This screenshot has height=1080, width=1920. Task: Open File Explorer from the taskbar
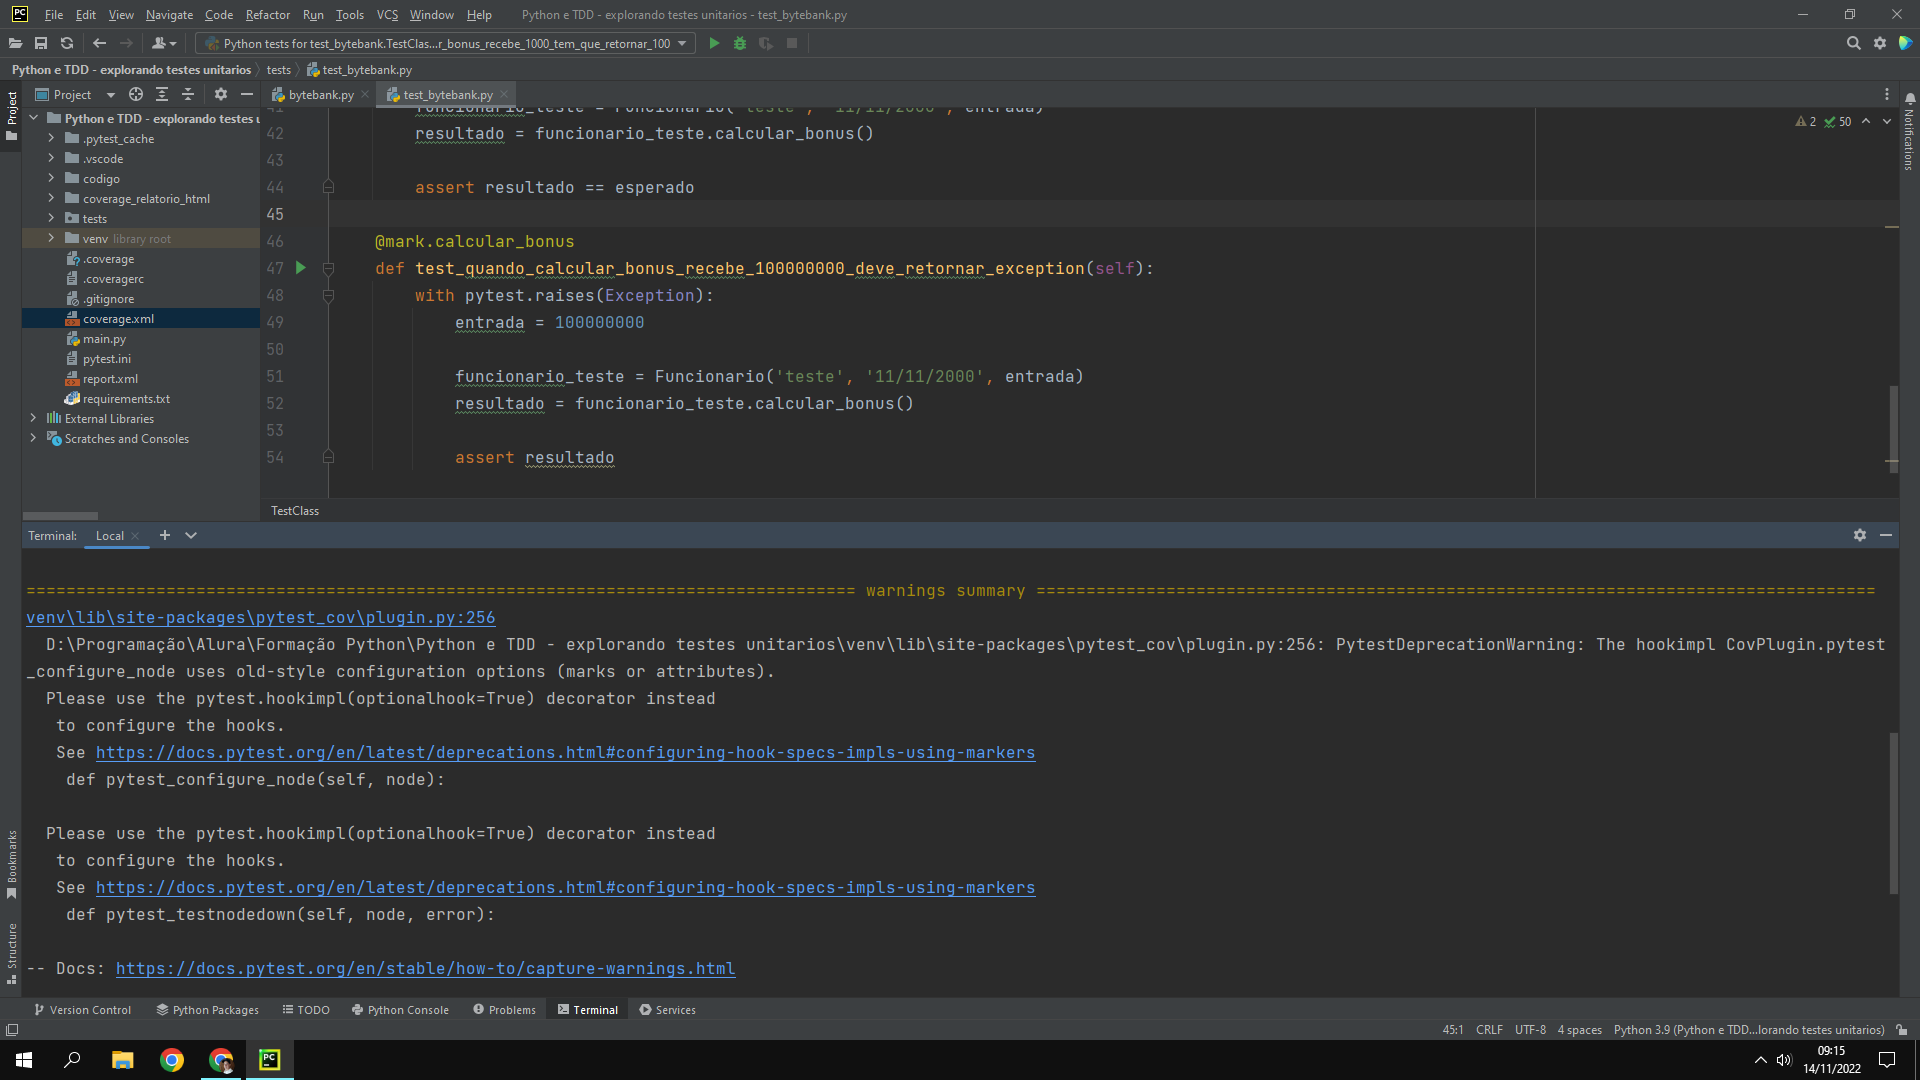(x=122, y=1060)
